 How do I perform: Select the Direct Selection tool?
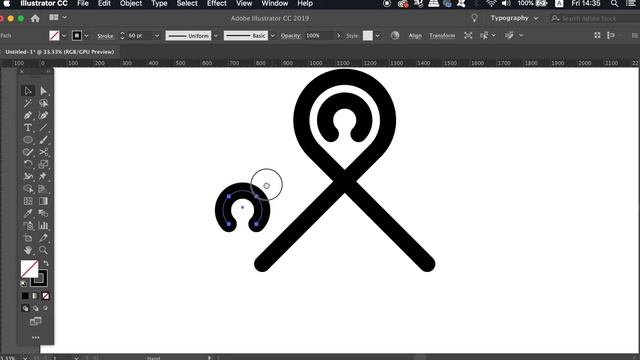43,91
